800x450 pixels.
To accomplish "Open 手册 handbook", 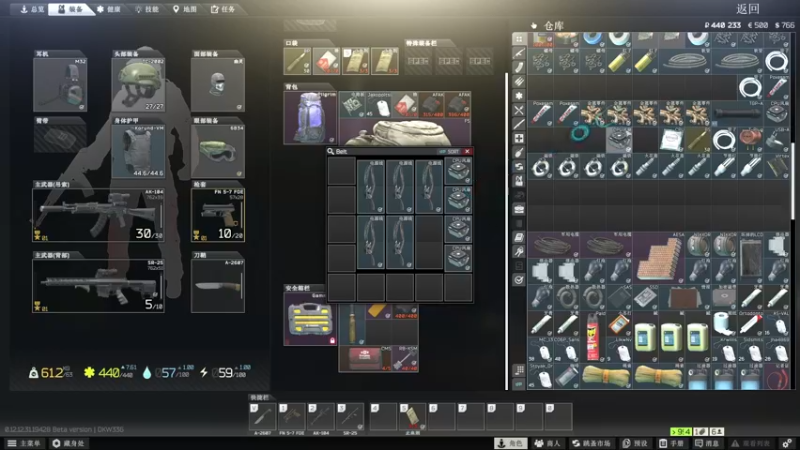I will point(671,443).
